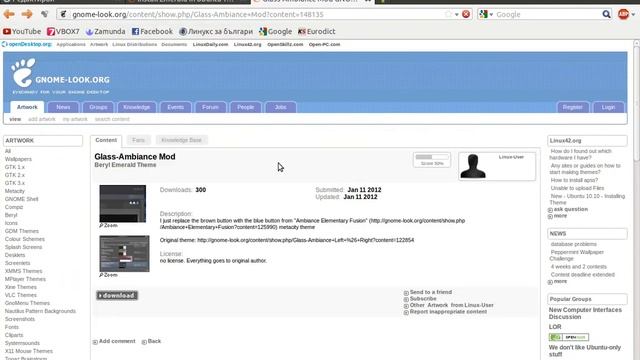
Task: Switch to the Fans tab
Action: (138, 140)
